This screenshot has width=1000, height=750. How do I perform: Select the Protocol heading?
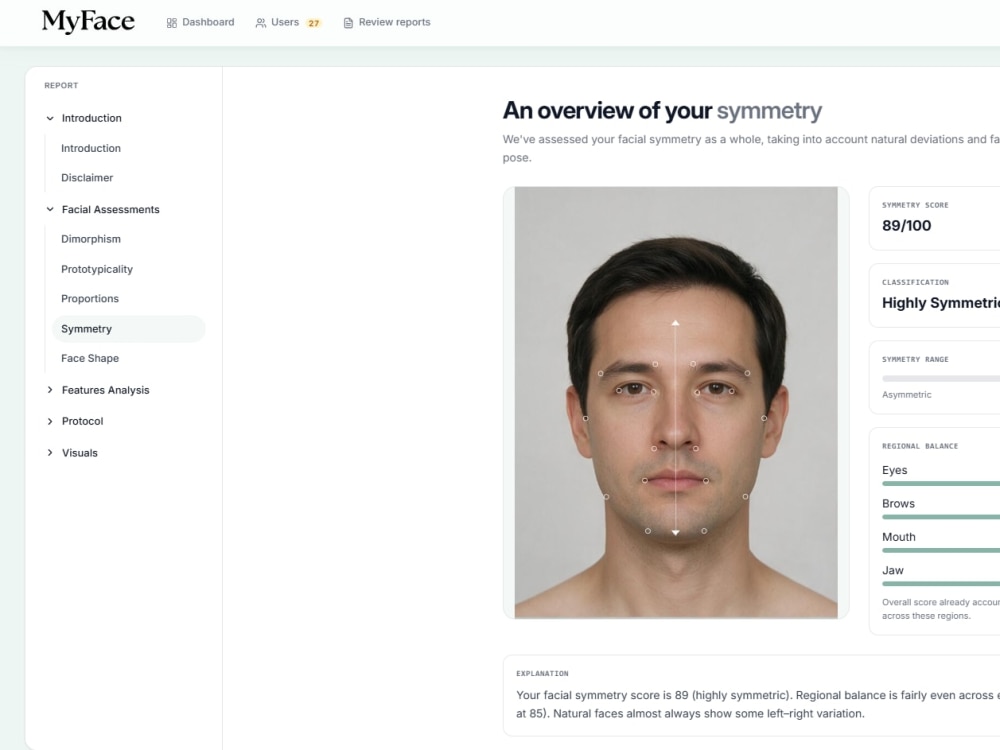point(82,421)
